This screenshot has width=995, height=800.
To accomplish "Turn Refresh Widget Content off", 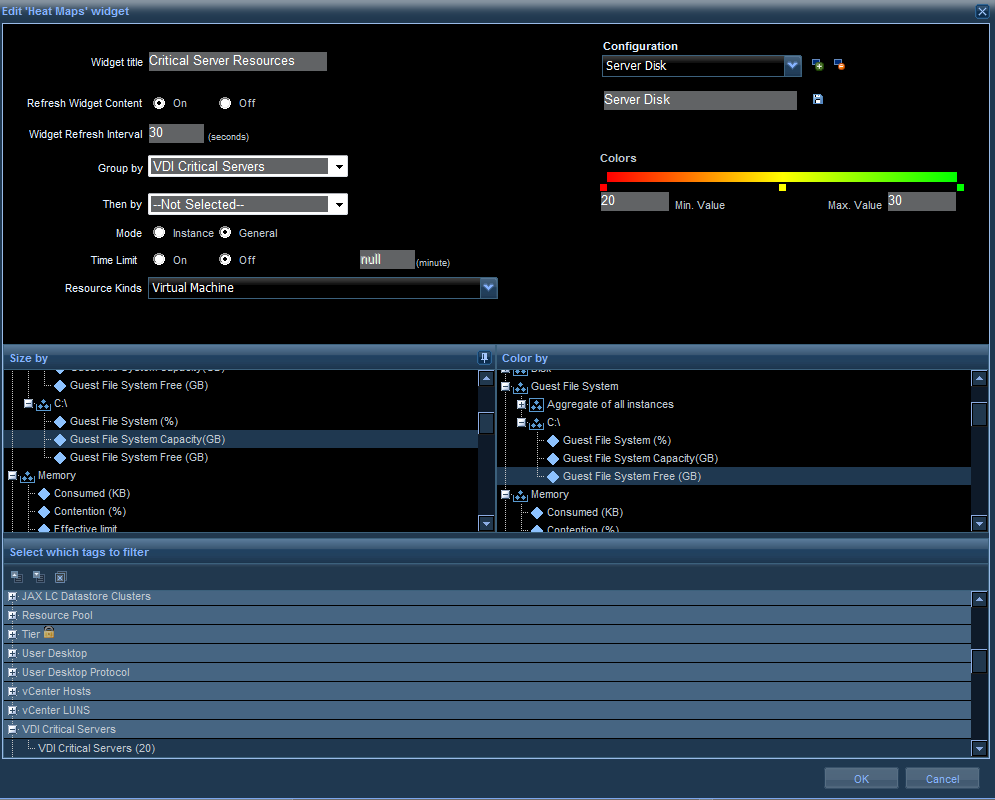I will [225, 103].
